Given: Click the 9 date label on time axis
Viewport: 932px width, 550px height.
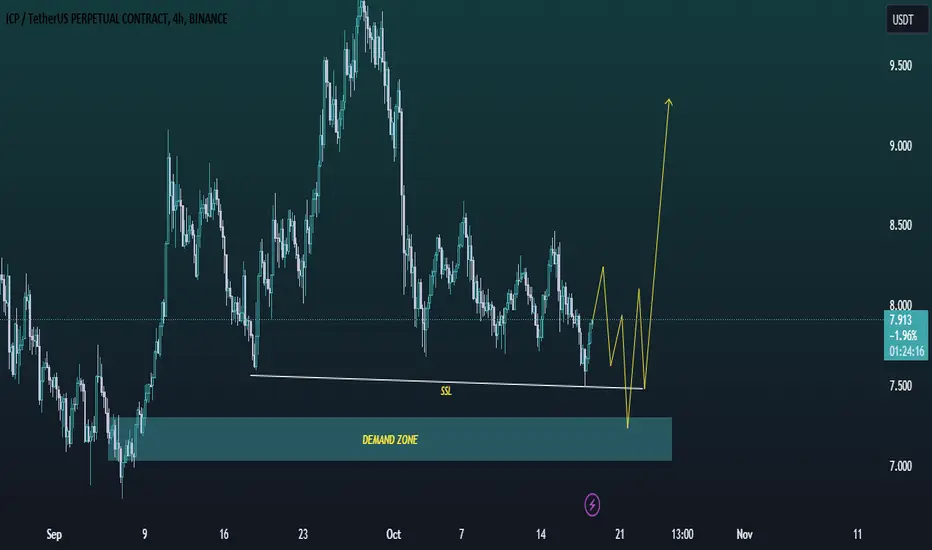Looking at the screenshot, I should pos(144,535).
